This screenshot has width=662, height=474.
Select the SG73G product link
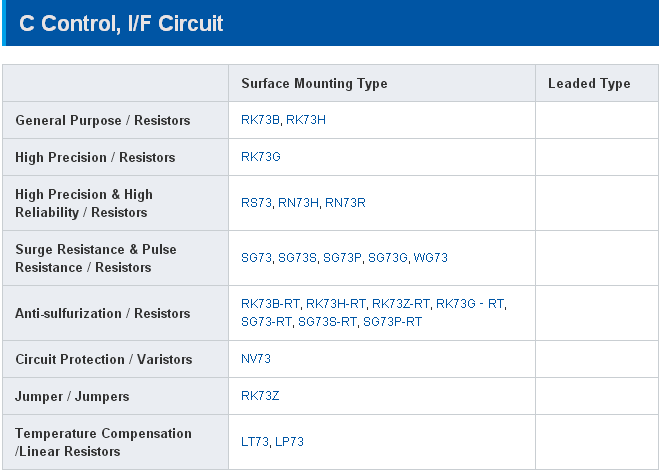tap(388, 258)
